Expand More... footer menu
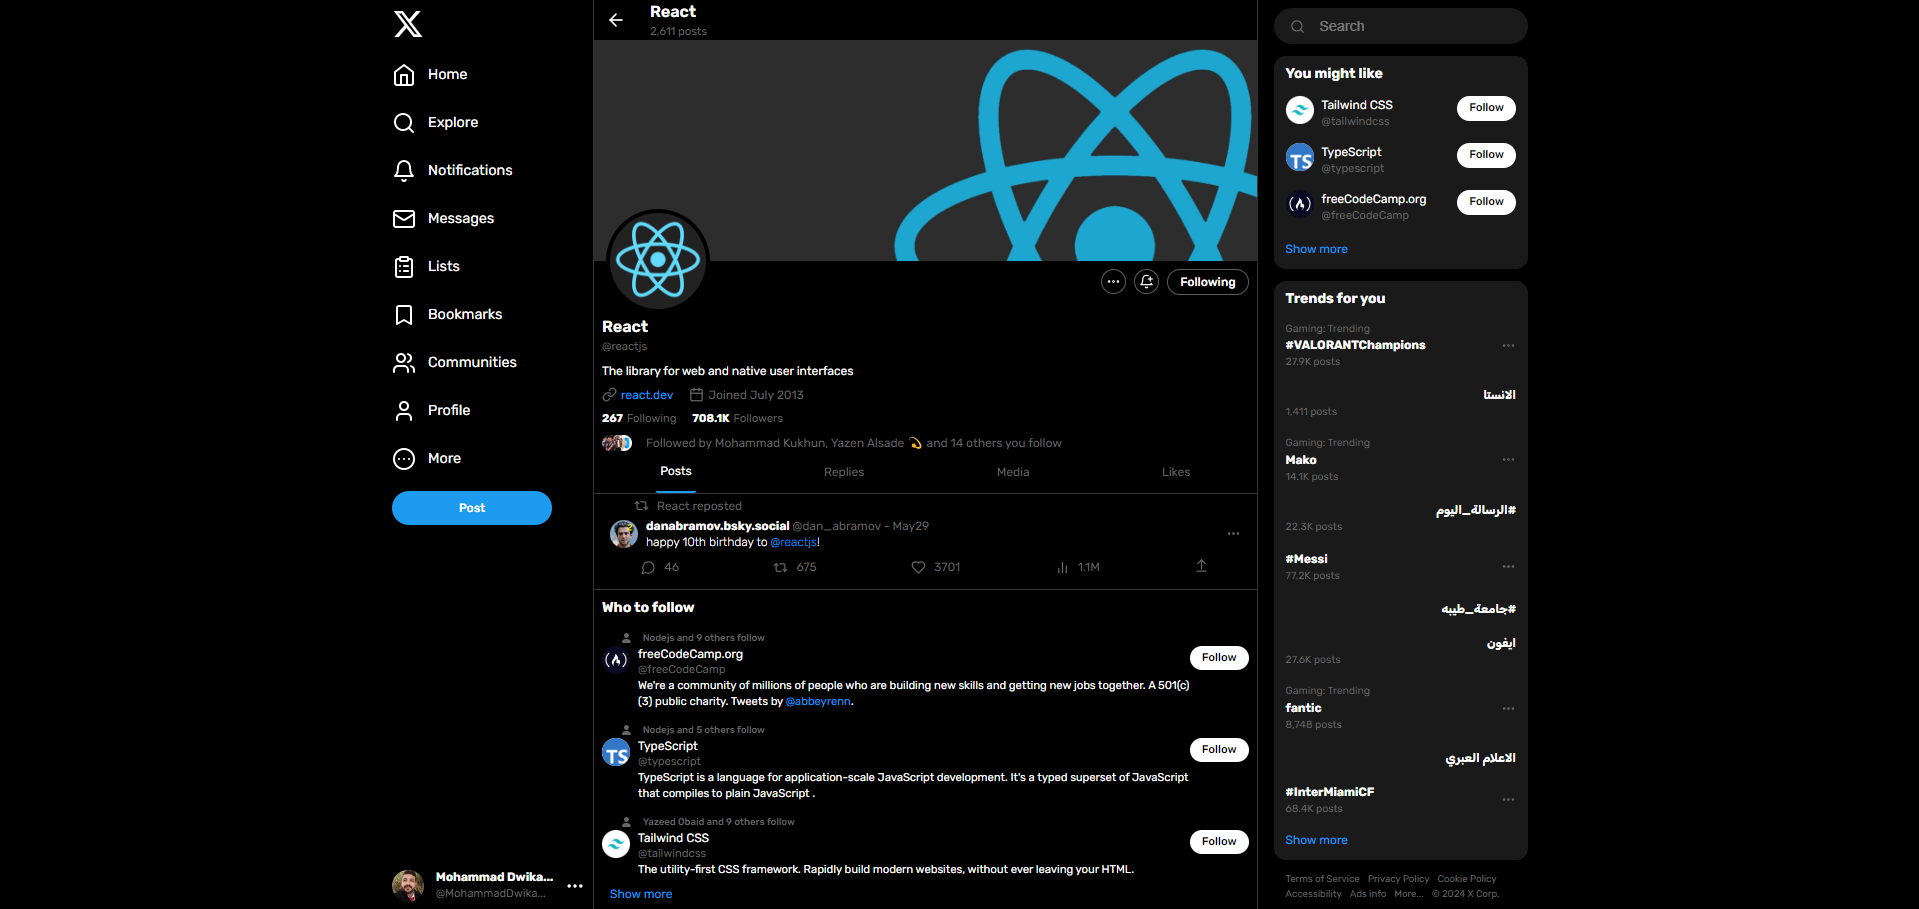Screen dimensions: 1919x909 coord(1409,894)
